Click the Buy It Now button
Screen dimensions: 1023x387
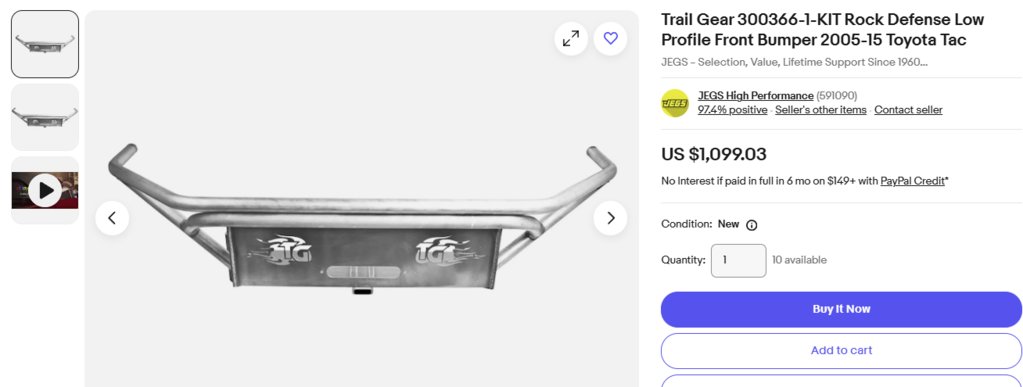pos(841,309)
